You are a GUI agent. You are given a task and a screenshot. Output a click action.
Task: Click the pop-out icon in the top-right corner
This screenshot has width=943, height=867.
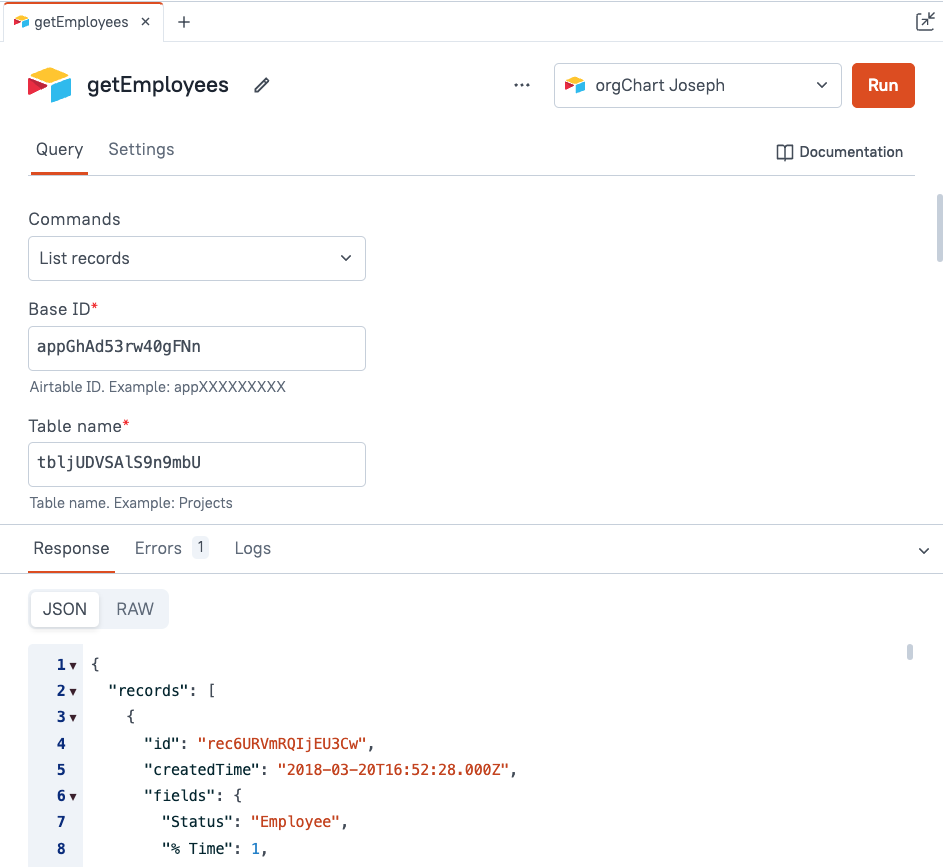click(x=926, y=20)
